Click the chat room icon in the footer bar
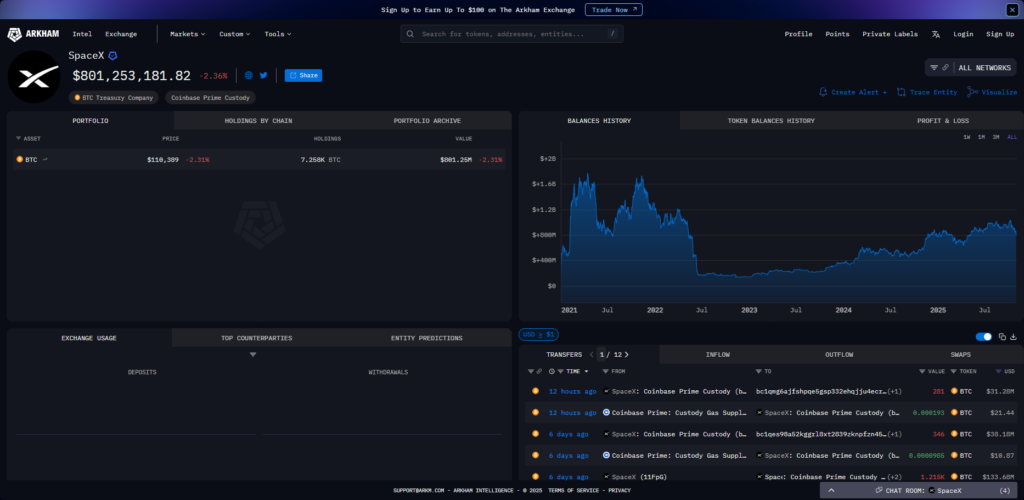This screenshot has height=500, width=1024. point(879,490)
